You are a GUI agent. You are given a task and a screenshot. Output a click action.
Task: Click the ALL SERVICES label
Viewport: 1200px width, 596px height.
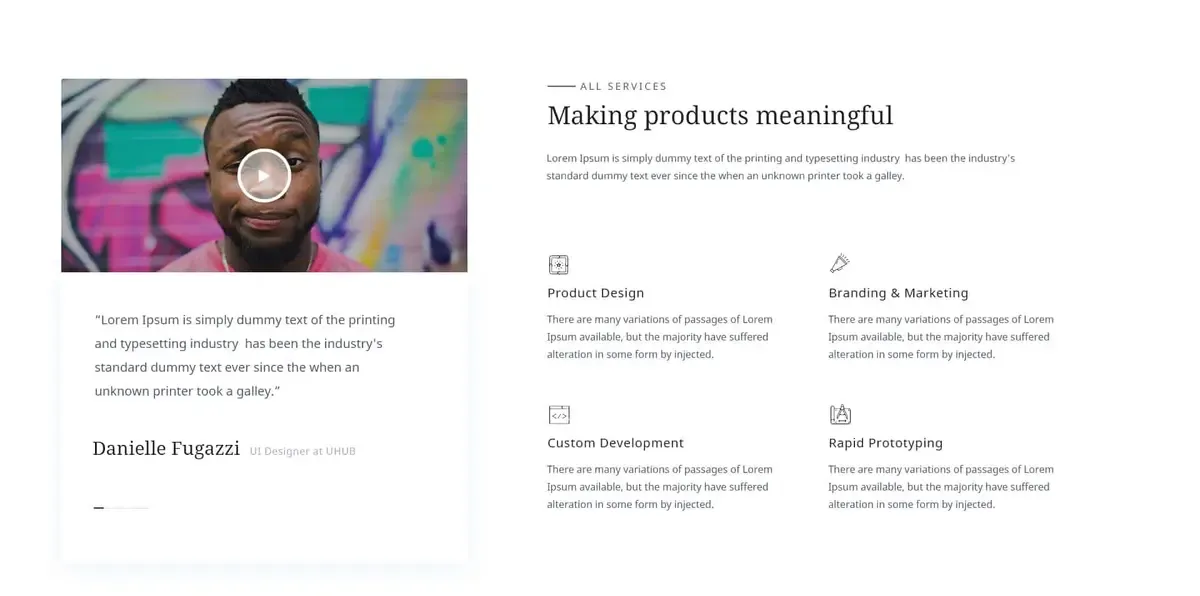(623, 87)
